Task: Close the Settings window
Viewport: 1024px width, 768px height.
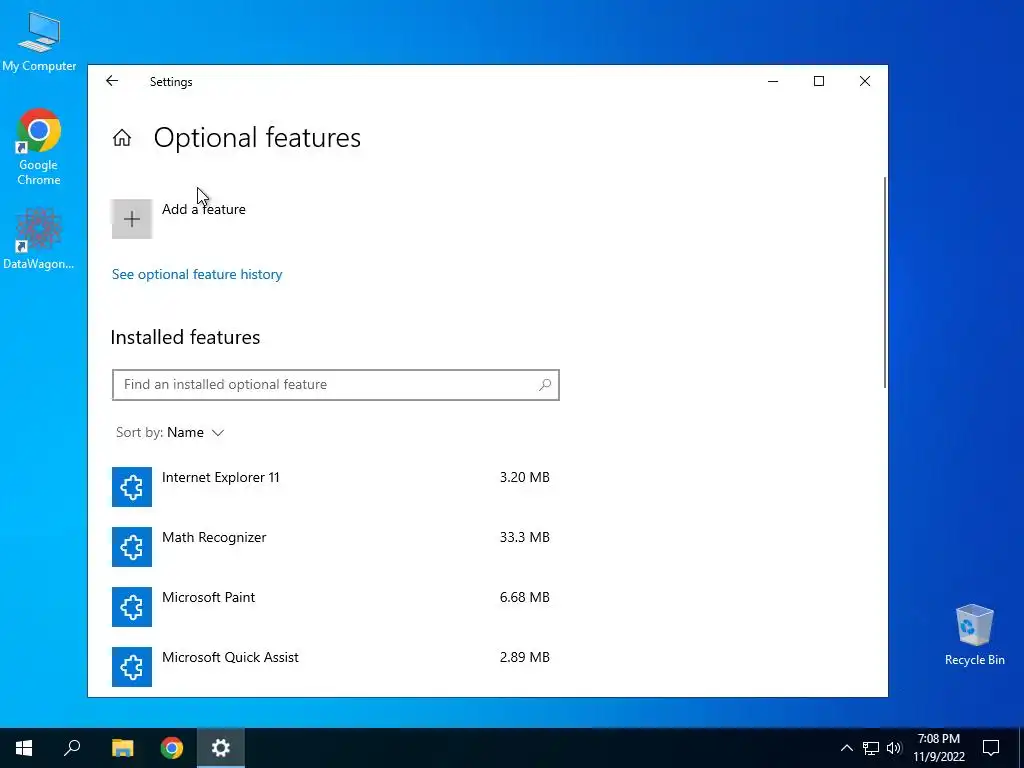Action: click(865, 81)
